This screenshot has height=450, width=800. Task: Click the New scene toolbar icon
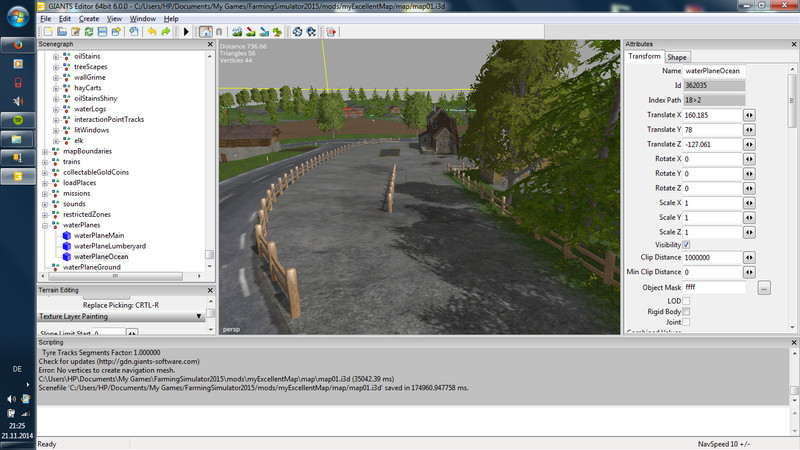coord(48,32)
